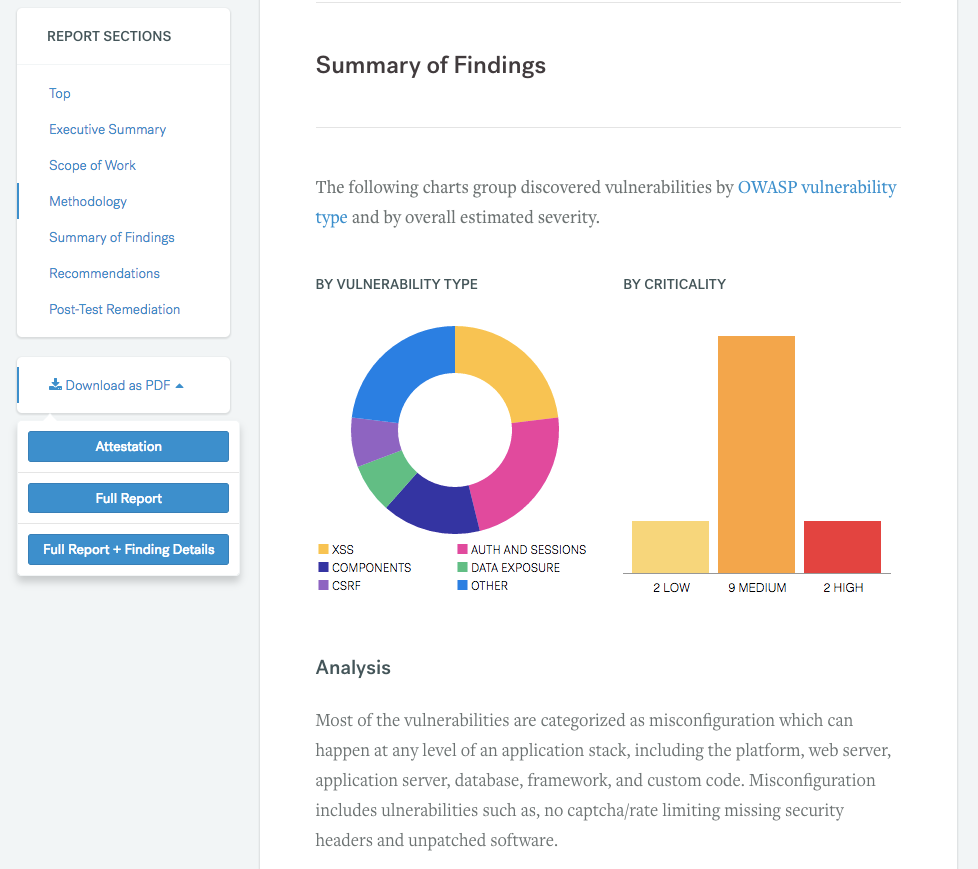
Task: Click the download icon beside Download as PDF
Action: tap(56, 385)
